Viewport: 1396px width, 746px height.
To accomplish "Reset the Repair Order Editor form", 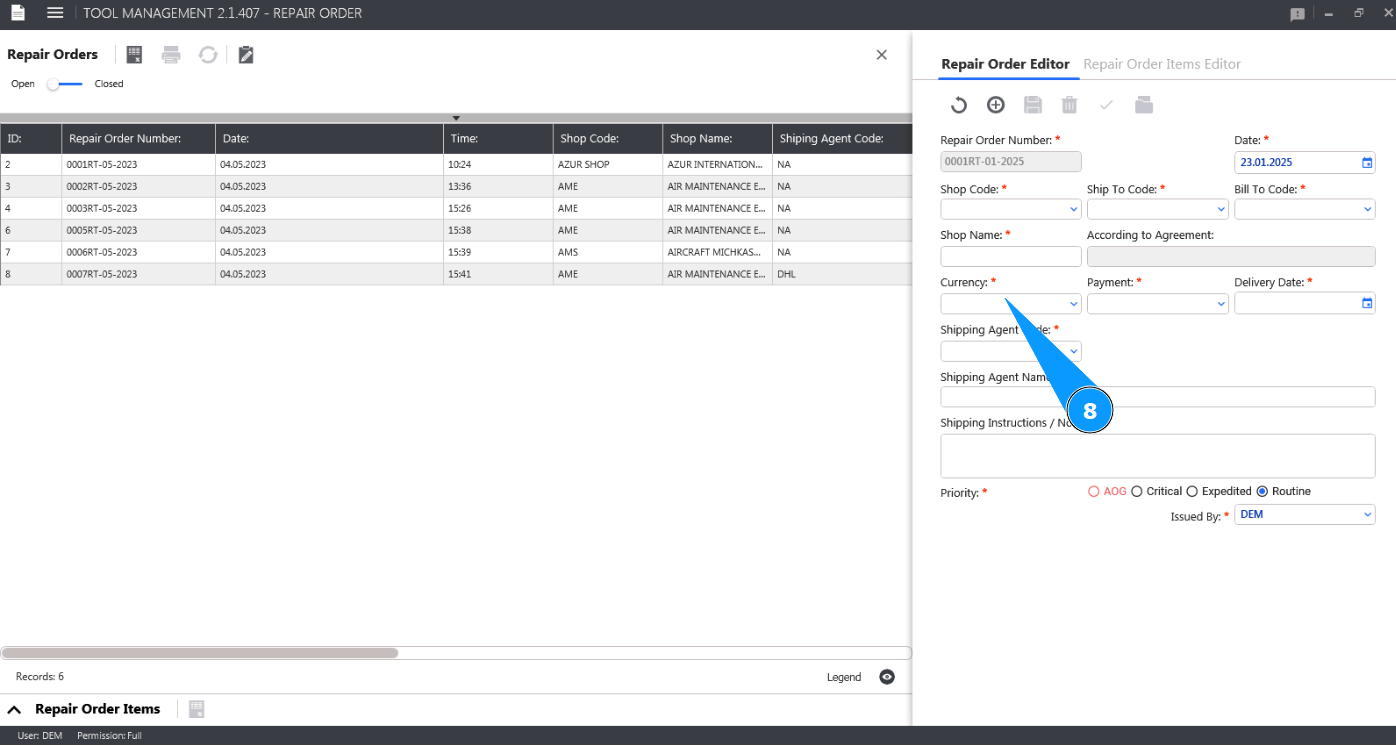I will click(958, 105).
